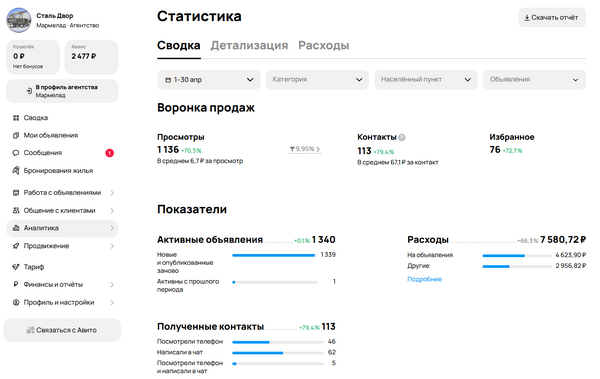Image resolution: width=600 pixels, height=379 pixels.
Task: Expand Работа с объявлениями menu chevron
Action: tap(112, 193)
